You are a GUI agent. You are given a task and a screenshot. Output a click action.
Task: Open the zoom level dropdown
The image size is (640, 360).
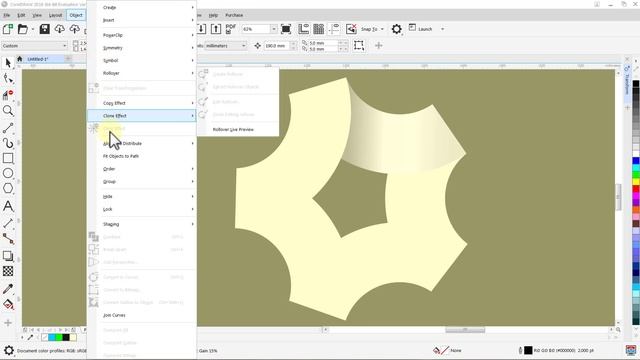pyautogui.click(x=273, y=29)
